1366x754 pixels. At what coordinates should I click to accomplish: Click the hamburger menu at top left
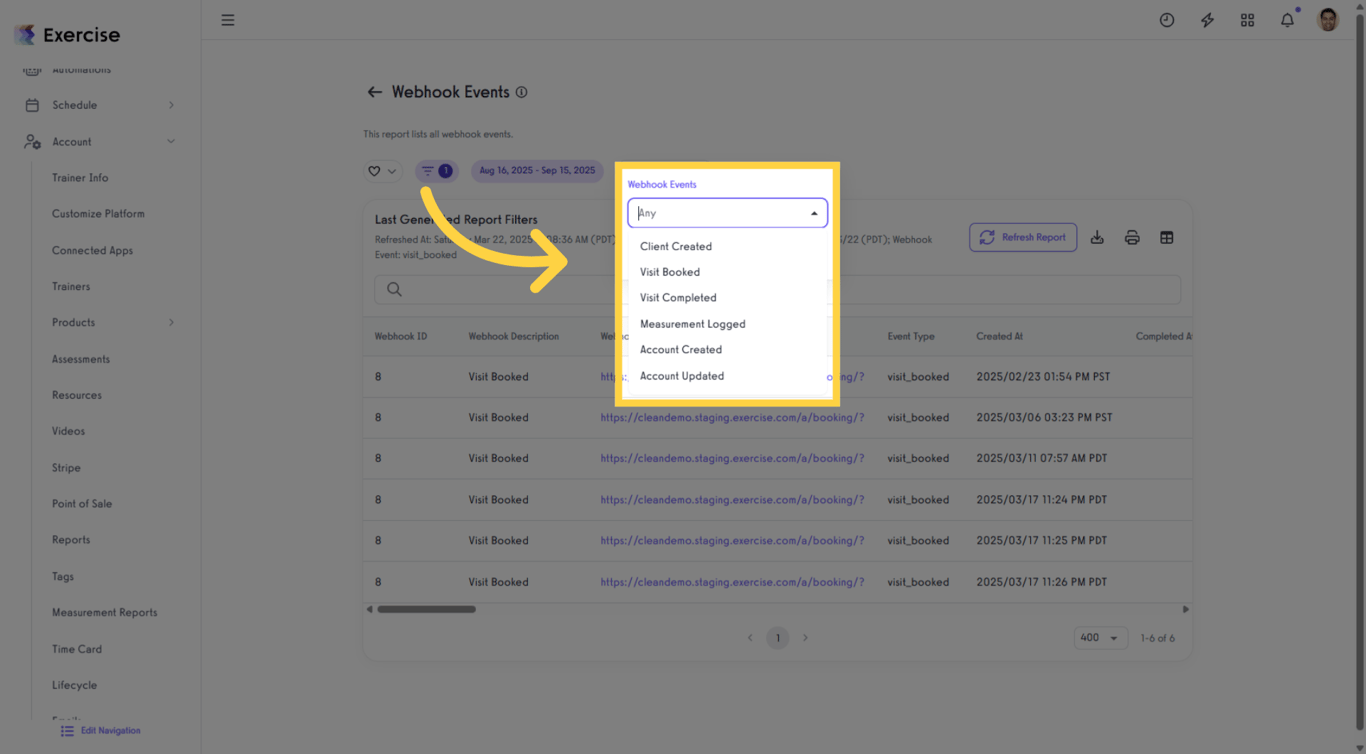[228, 19]
